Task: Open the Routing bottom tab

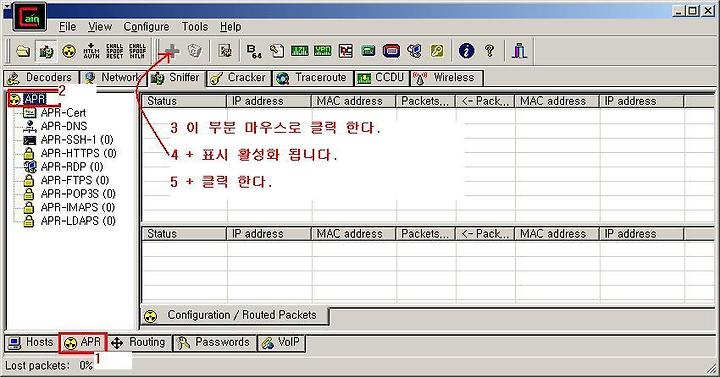Action: [x=140, y=343]
